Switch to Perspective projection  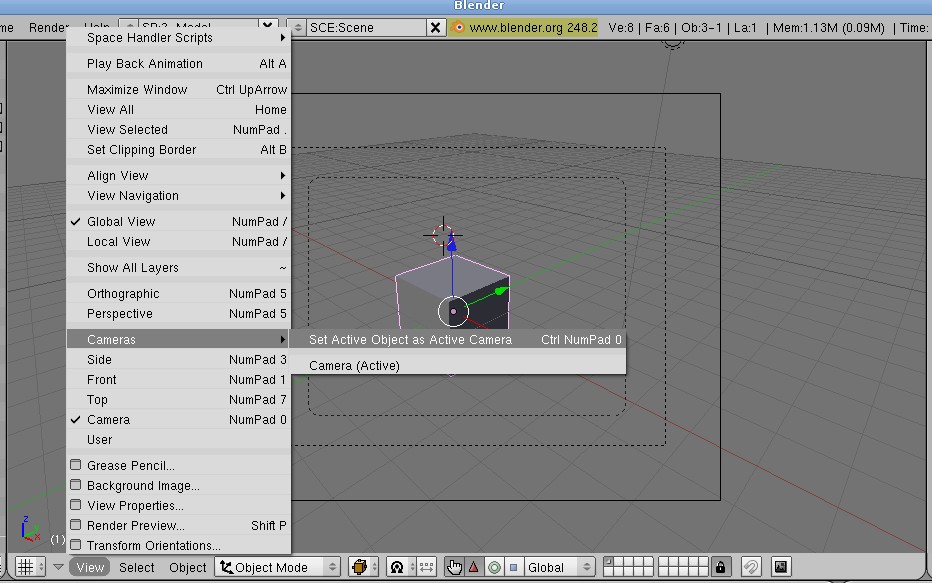click(178, 314)
